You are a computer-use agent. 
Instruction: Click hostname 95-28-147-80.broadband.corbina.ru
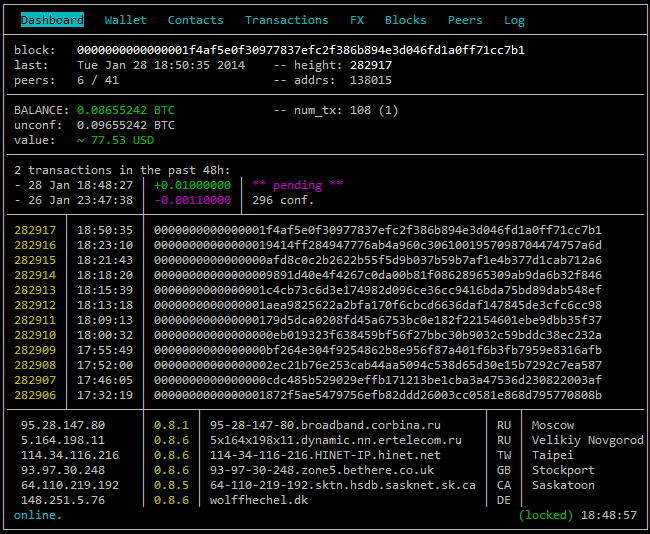pos(325,425)
